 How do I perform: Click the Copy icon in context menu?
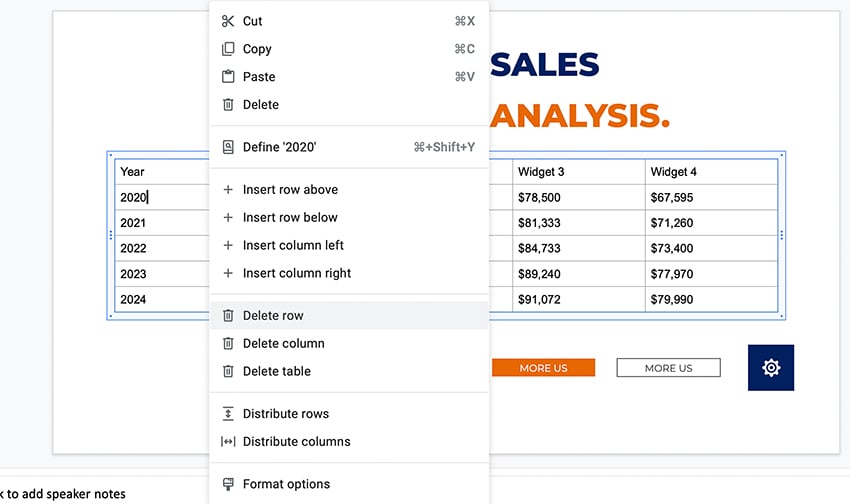click(x=228, y=49)
